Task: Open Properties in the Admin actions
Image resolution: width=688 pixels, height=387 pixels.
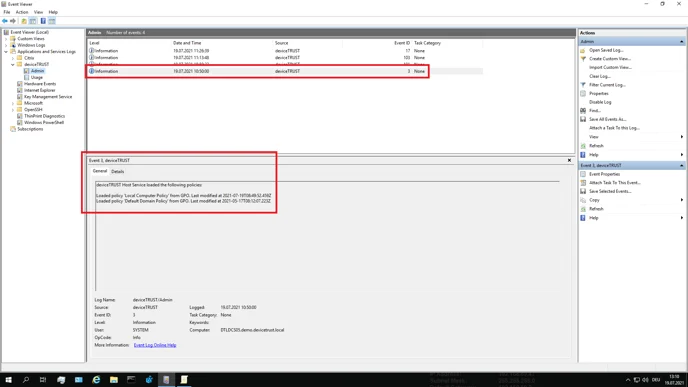Action: click(x=598, y=93)
